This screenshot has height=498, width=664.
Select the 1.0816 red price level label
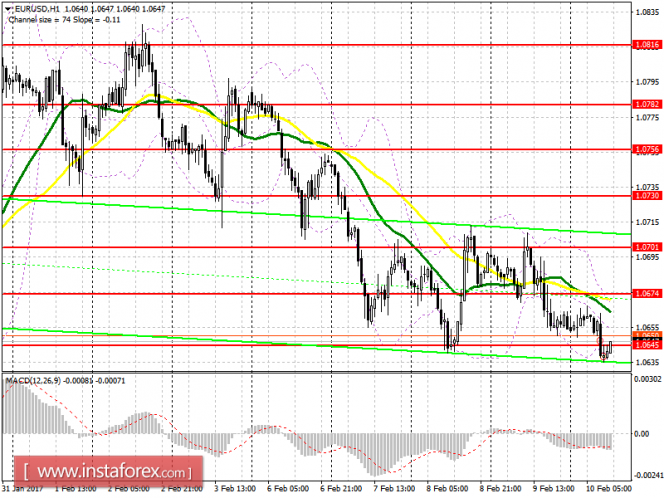pos(647,44)
